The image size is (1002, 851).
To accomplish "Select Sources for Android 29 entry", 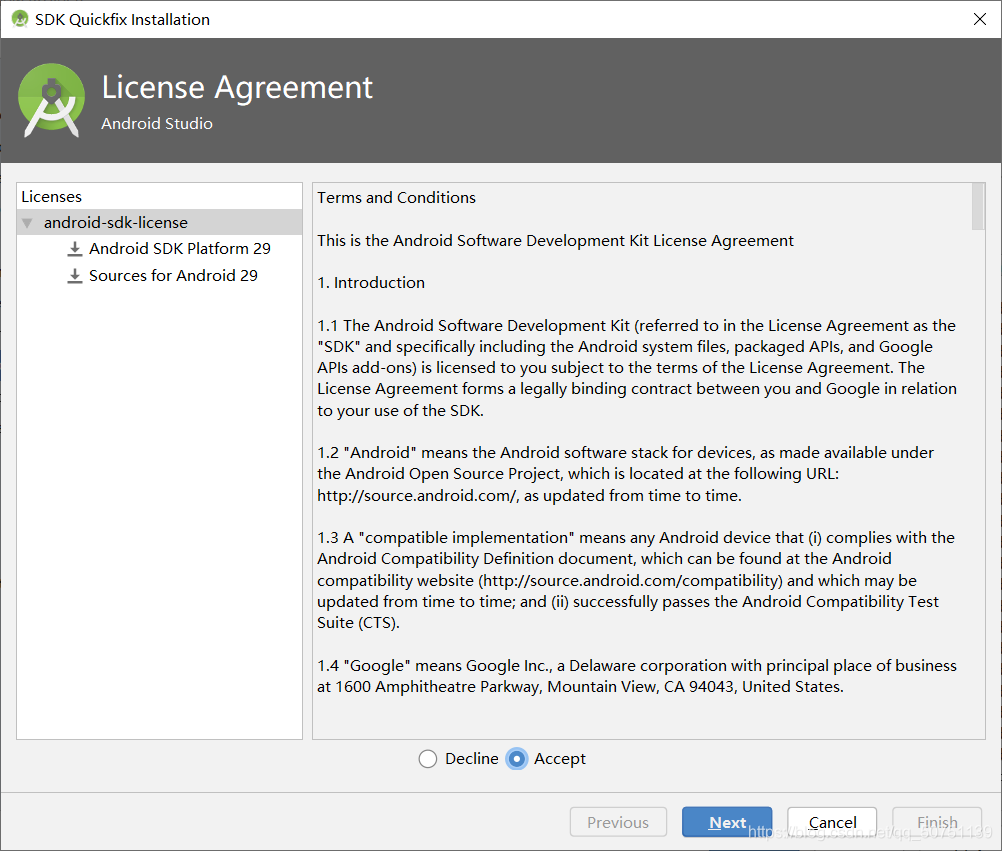I will (173, 276).
